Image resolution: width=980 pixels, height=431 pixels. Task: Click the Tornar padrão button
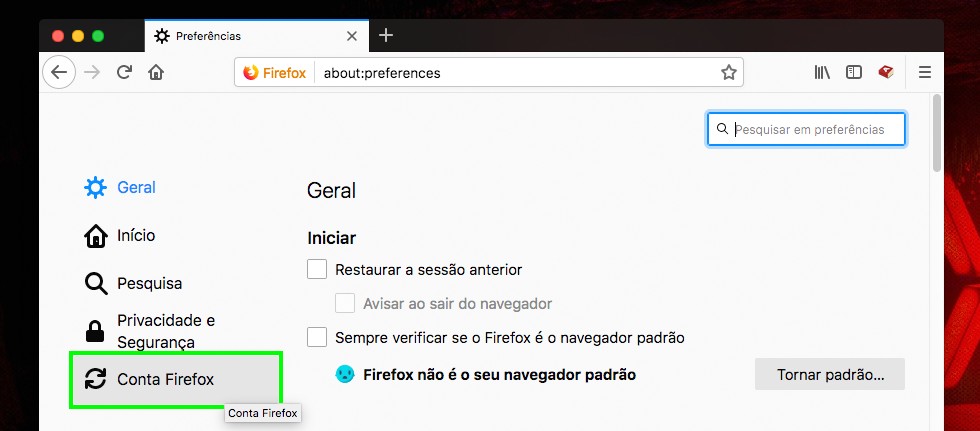(829, 375)
